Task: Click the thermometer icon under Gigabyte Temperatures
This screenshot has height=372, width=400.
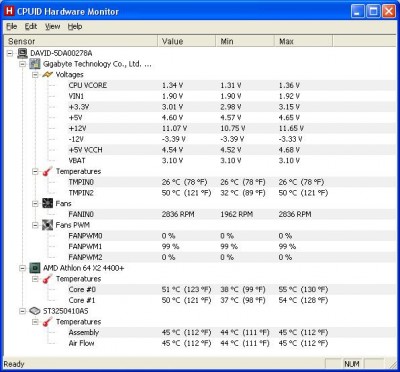Action: coord(48,171)
